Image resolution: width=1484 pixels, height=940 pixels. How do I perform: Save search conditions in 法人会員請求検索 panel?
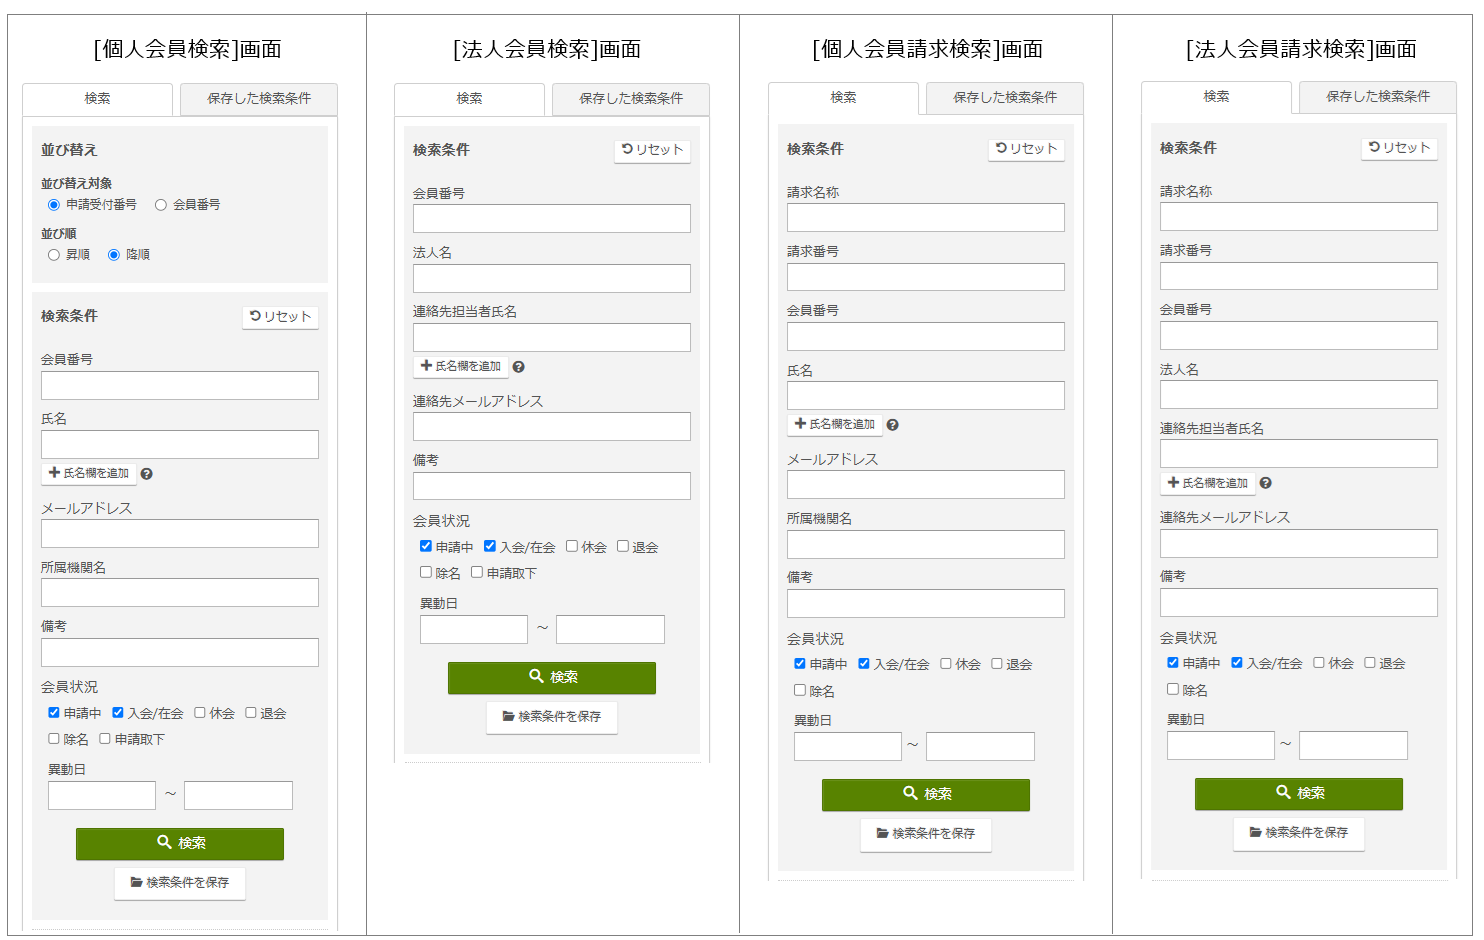pyautogui.click(x=1298, y=833)
